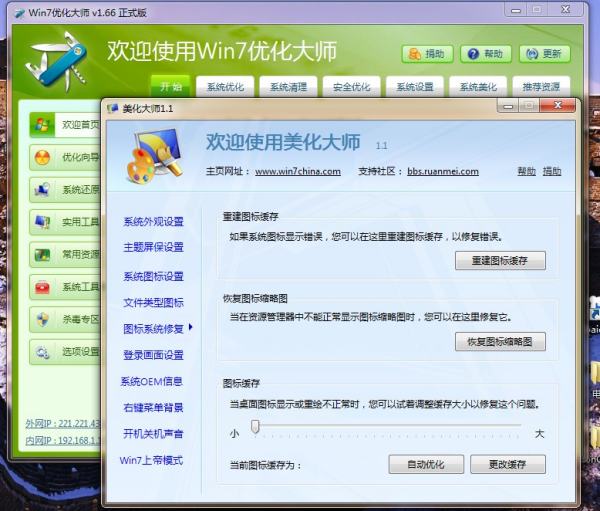The image size is (600, 511).
Task: Select 系统外观设置 in the sidebar
Action: click(x=153, y=222)
